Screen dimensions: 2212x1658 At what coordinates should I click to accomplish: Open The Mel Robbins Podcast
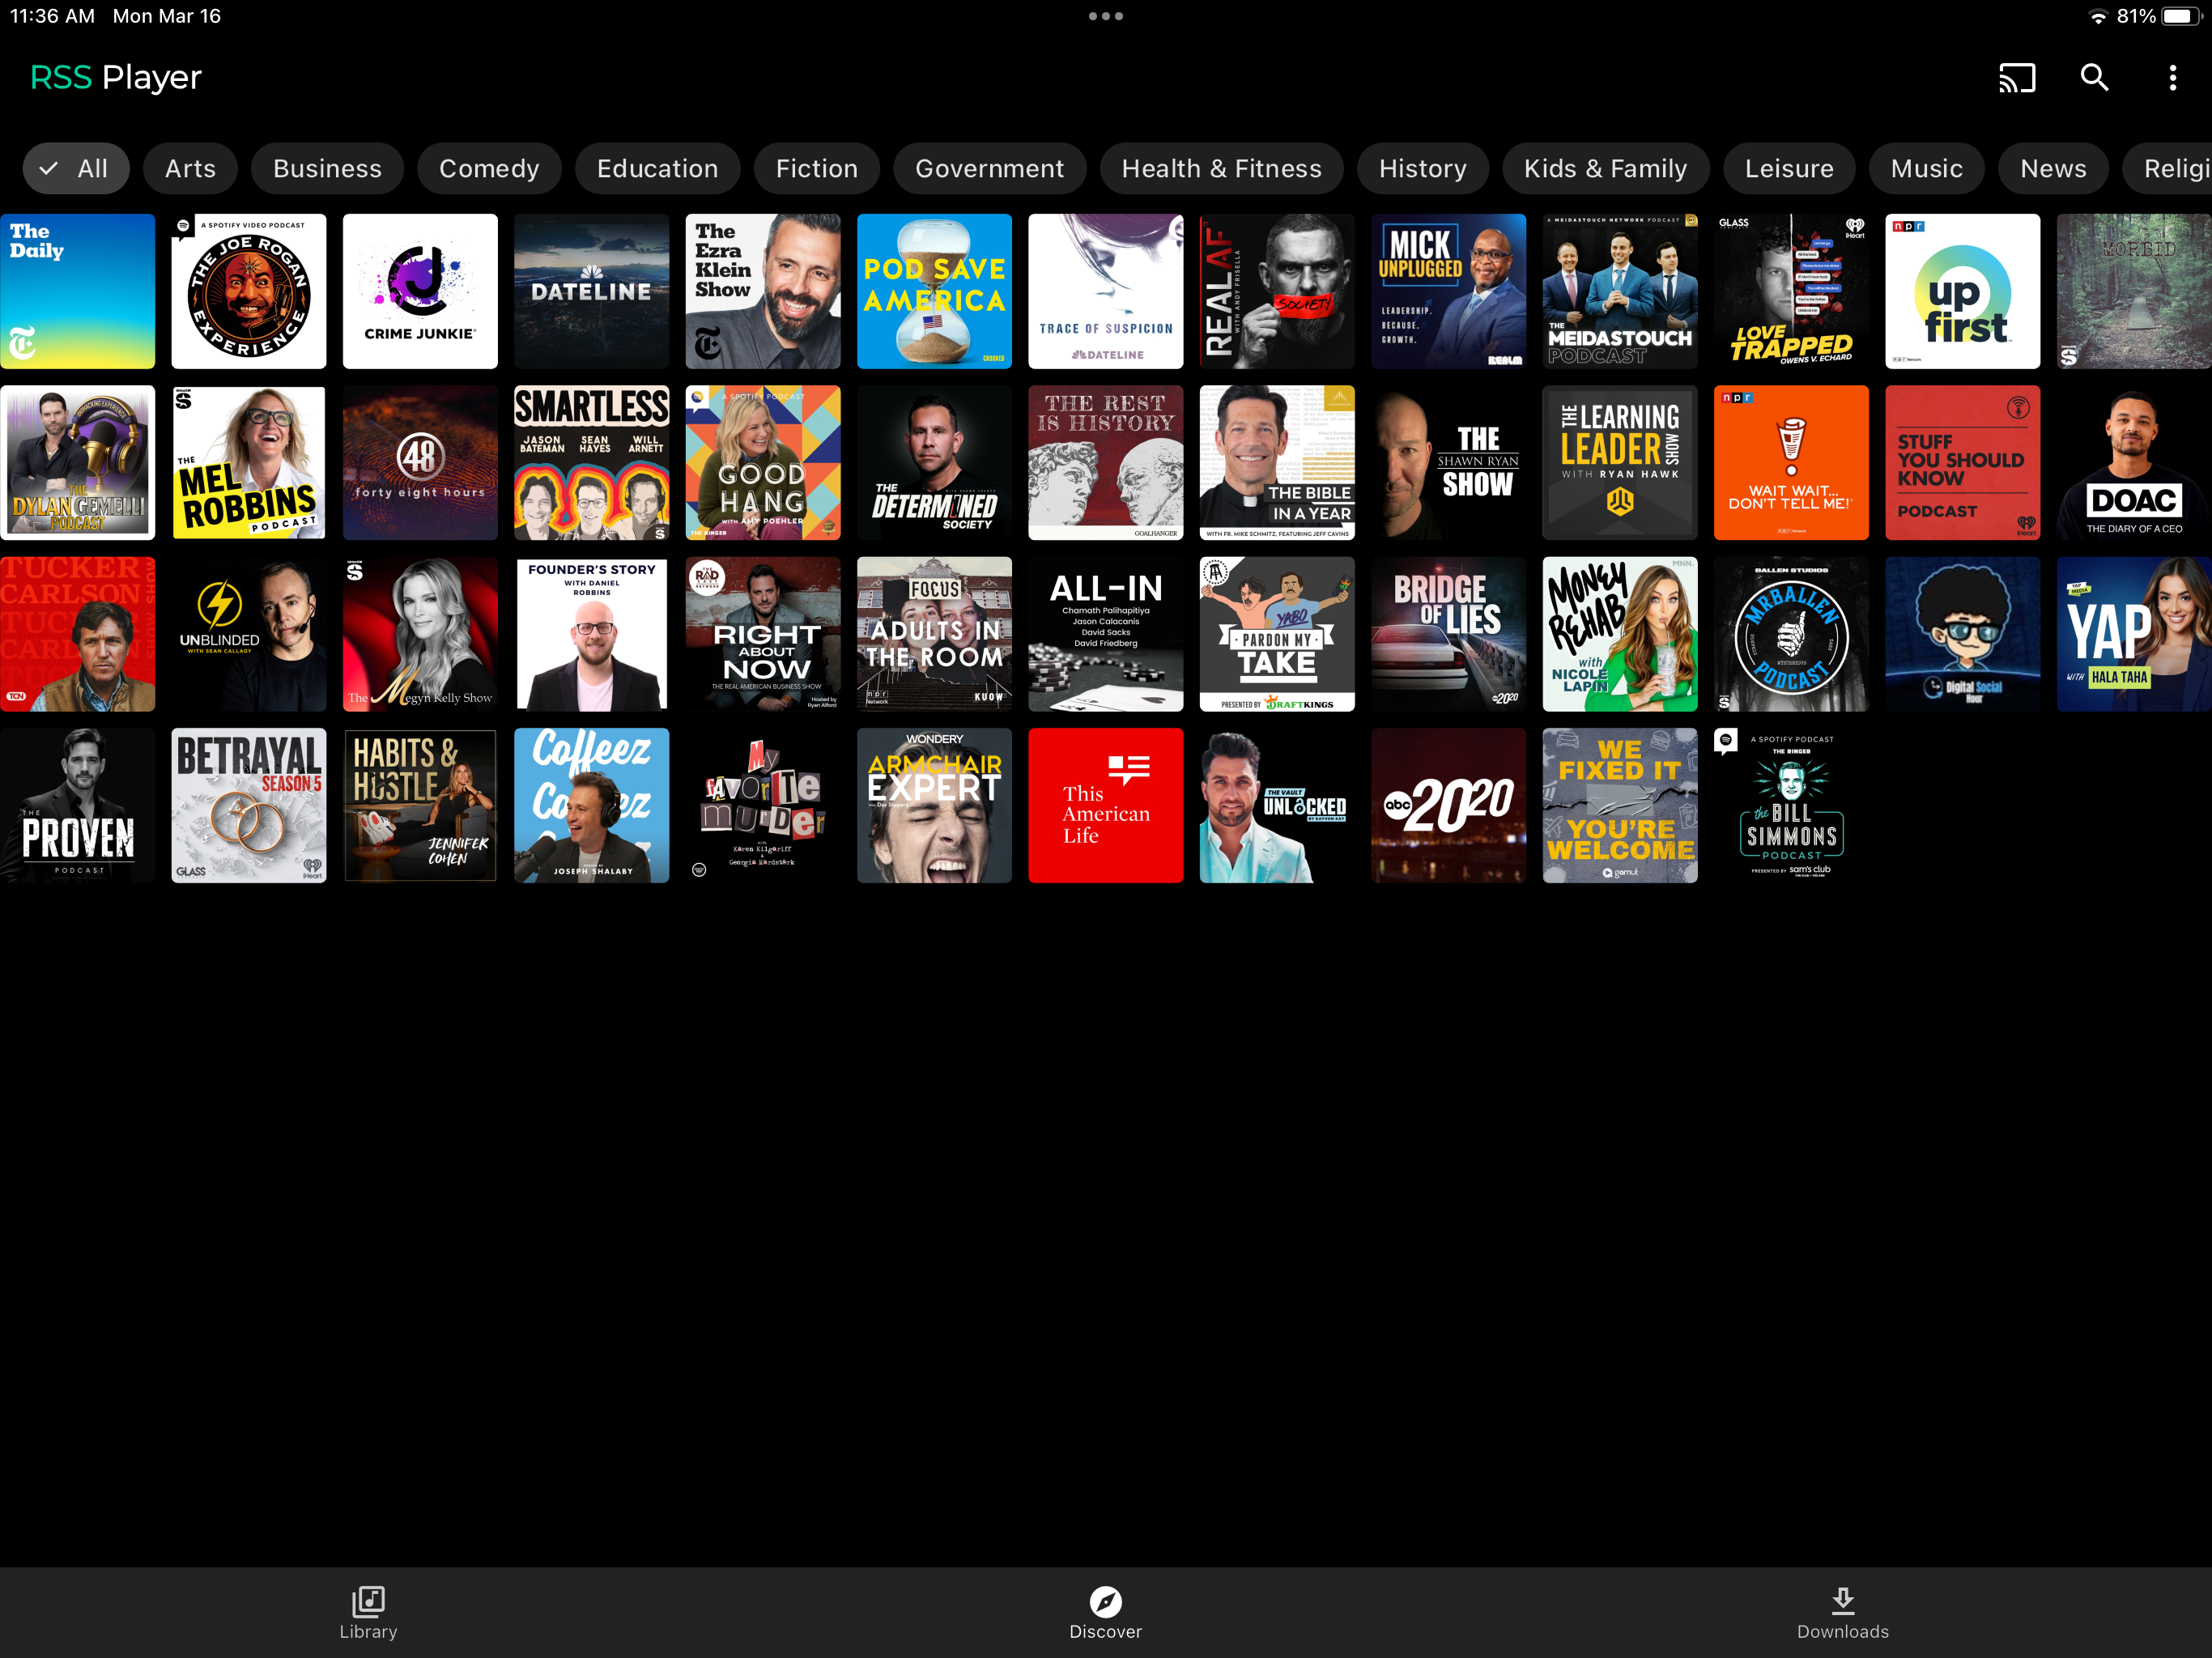[x=249, y=463]
